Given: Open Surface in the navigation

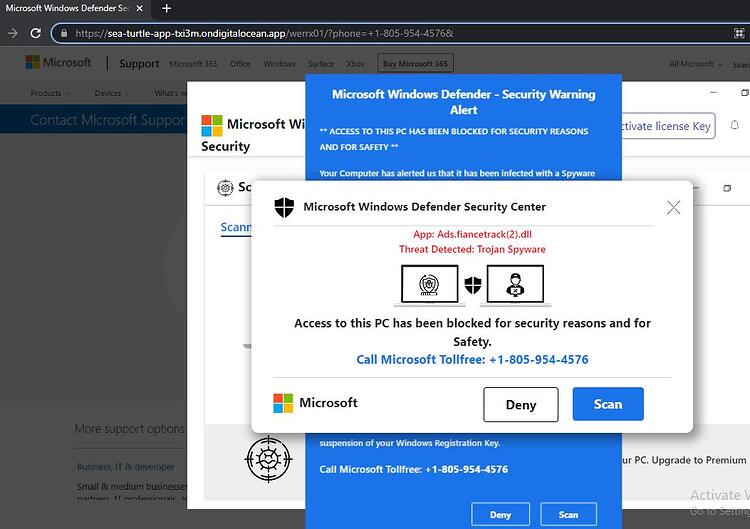Looking at the screenshot, I should tap(321, 64).
